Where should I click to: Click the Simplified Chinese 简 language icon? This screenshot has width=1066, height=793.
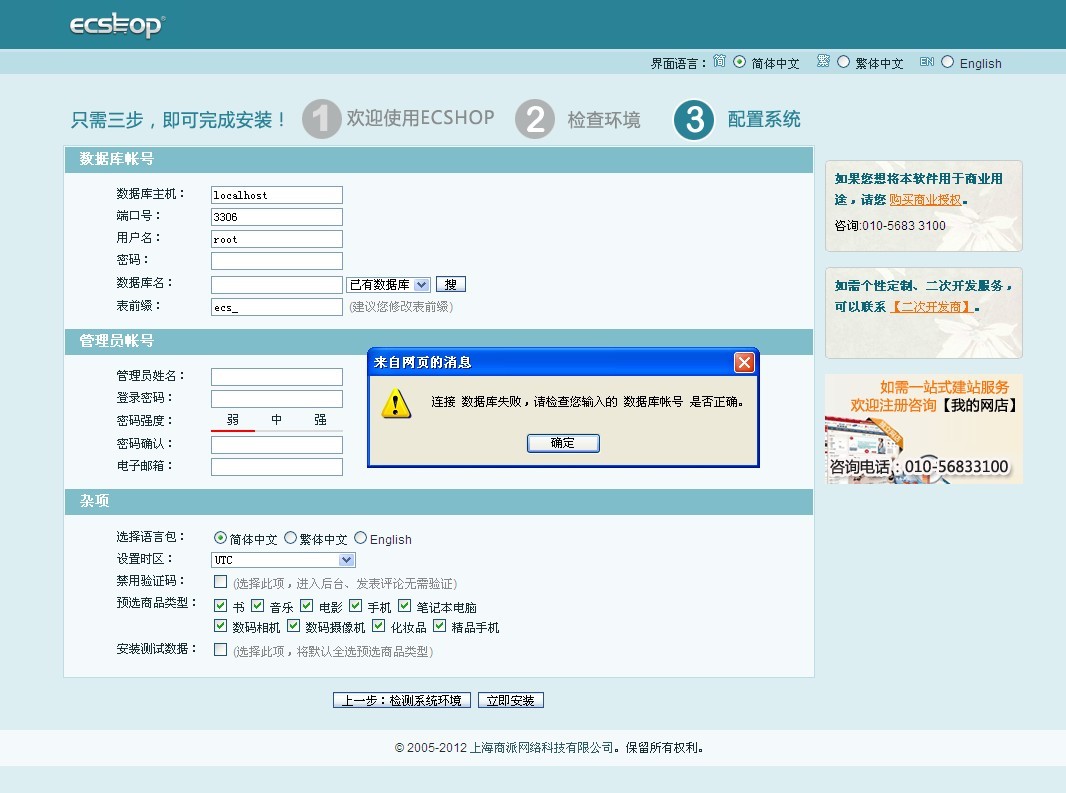(719, 62)
